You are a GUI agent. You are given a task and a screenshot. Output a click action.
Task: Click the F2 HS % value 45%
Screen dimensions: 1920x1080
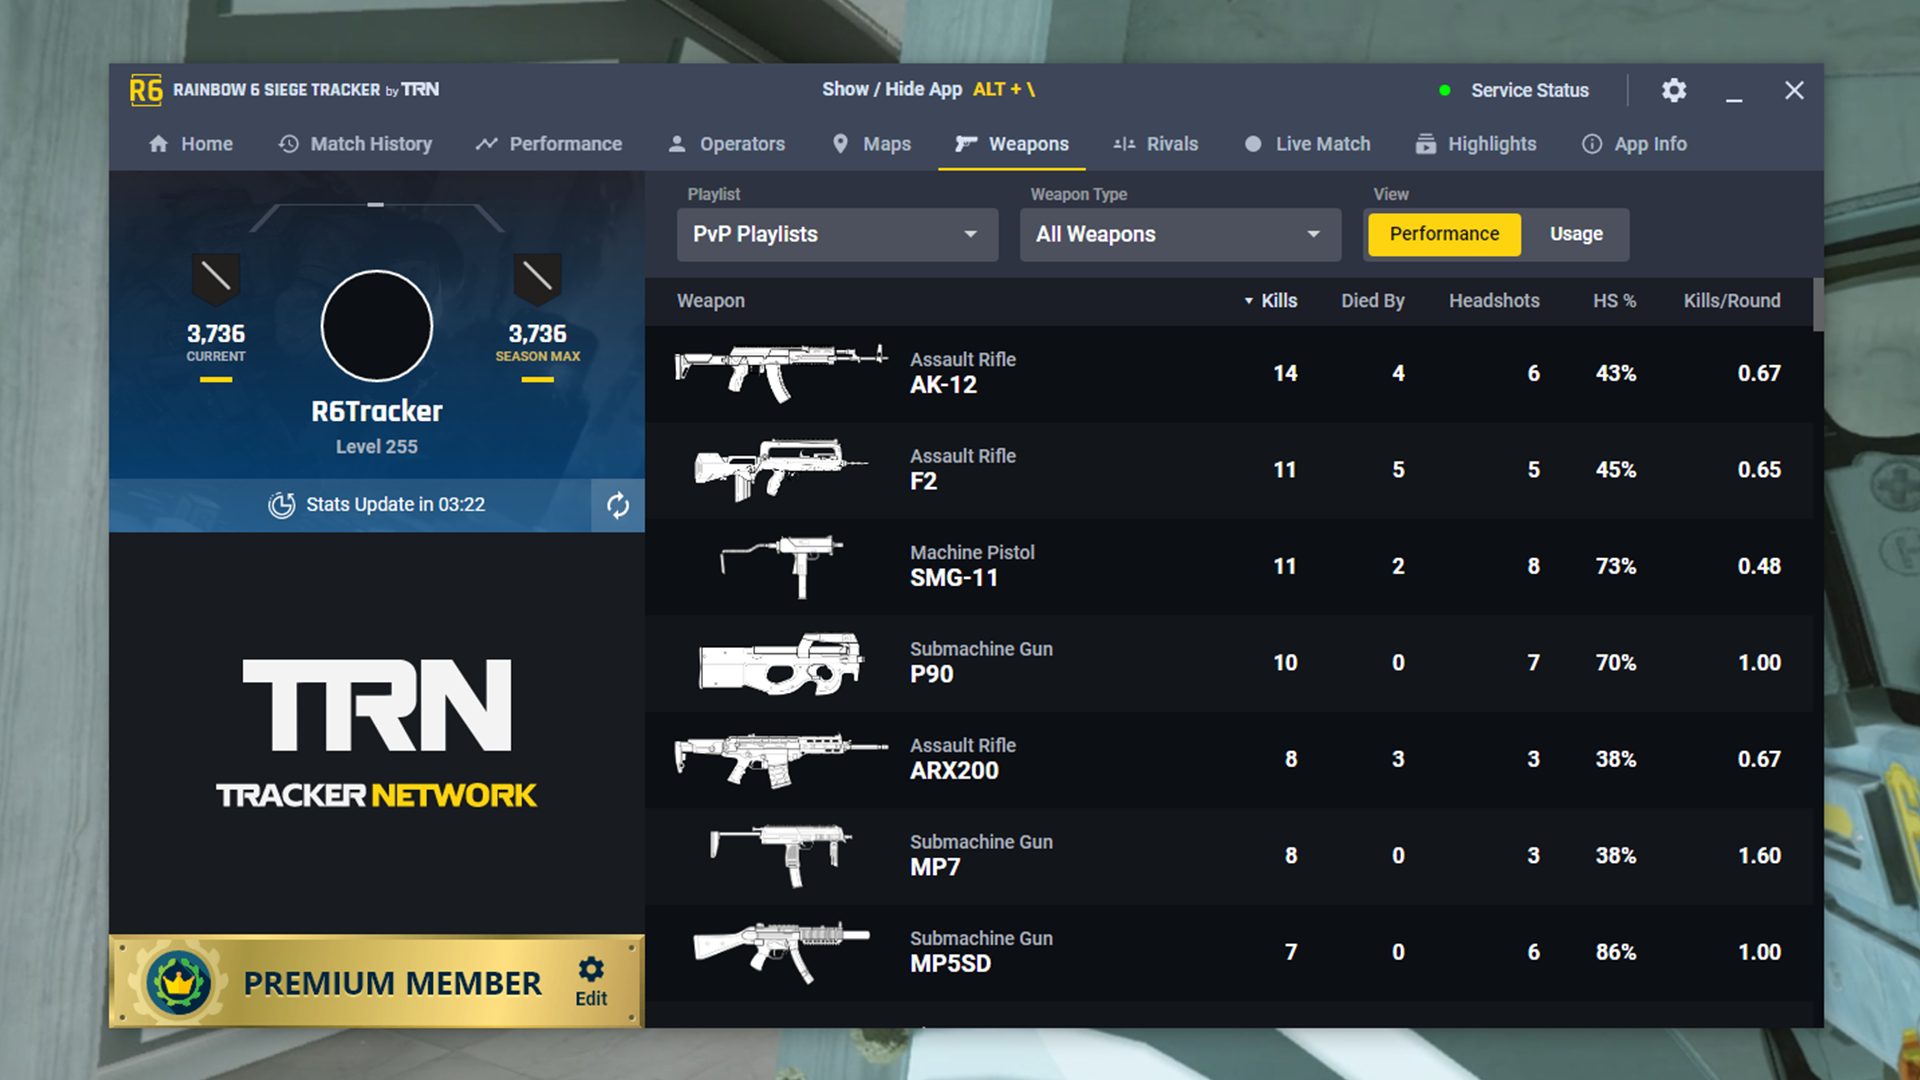pos(1616,470)
